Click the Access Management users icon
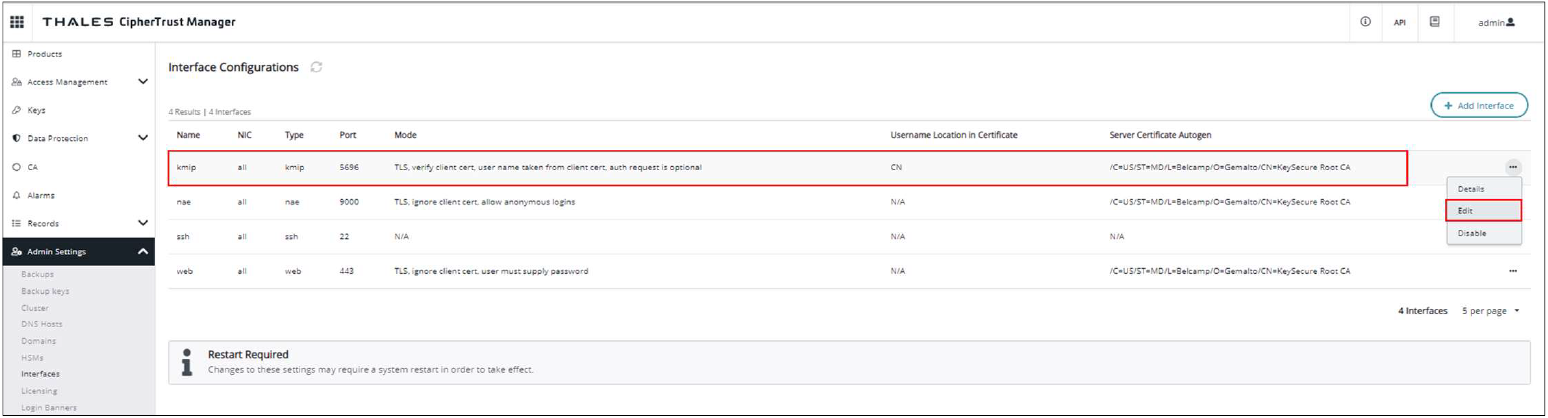 coord(16,82)
